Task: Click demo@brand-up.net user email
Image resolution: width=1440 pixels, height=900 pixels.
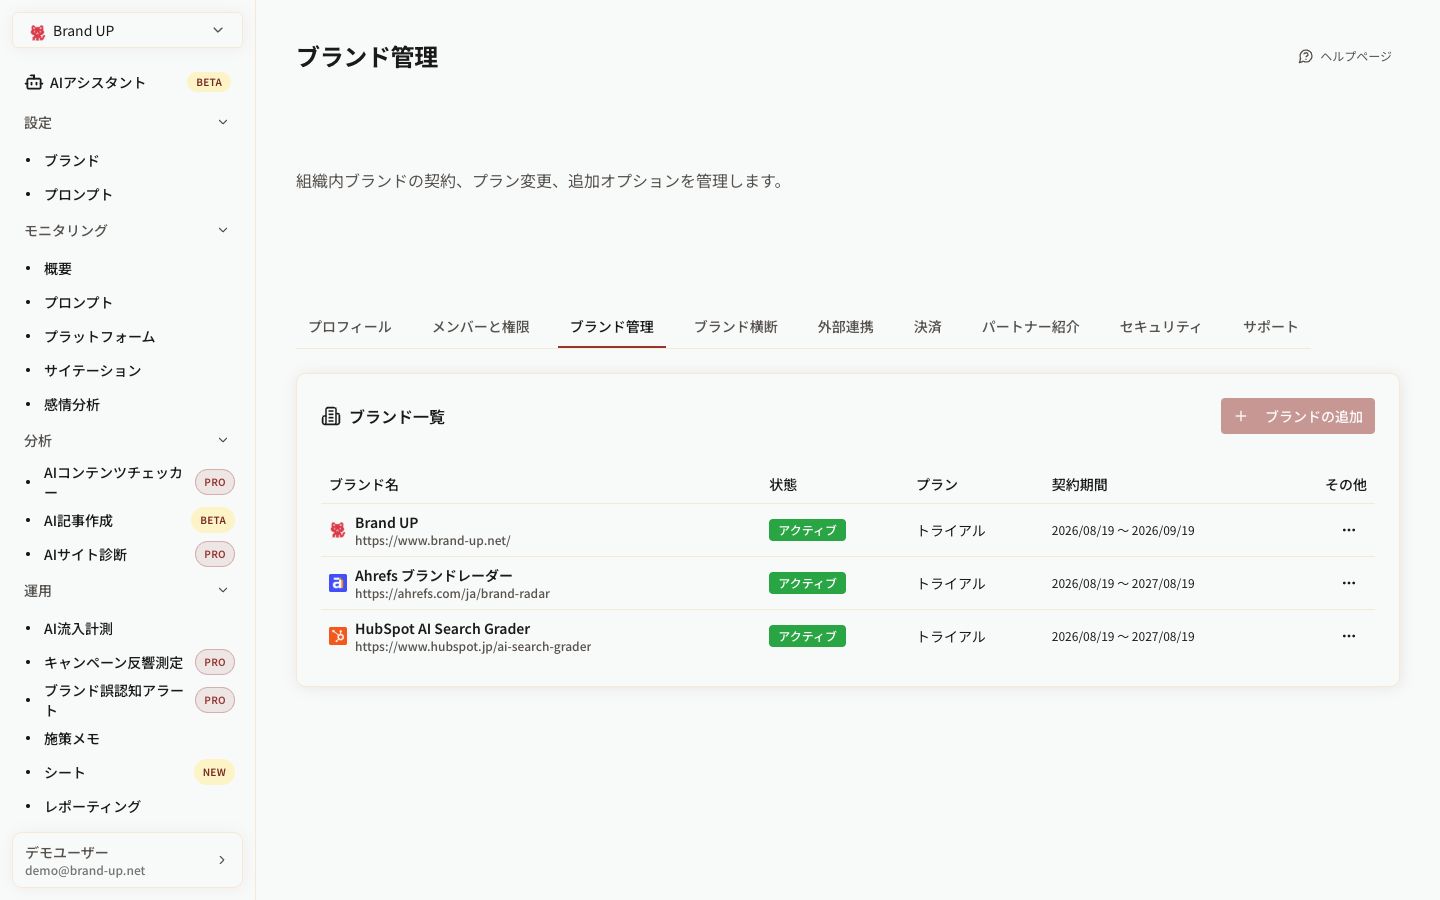Action: pos(85,870)
